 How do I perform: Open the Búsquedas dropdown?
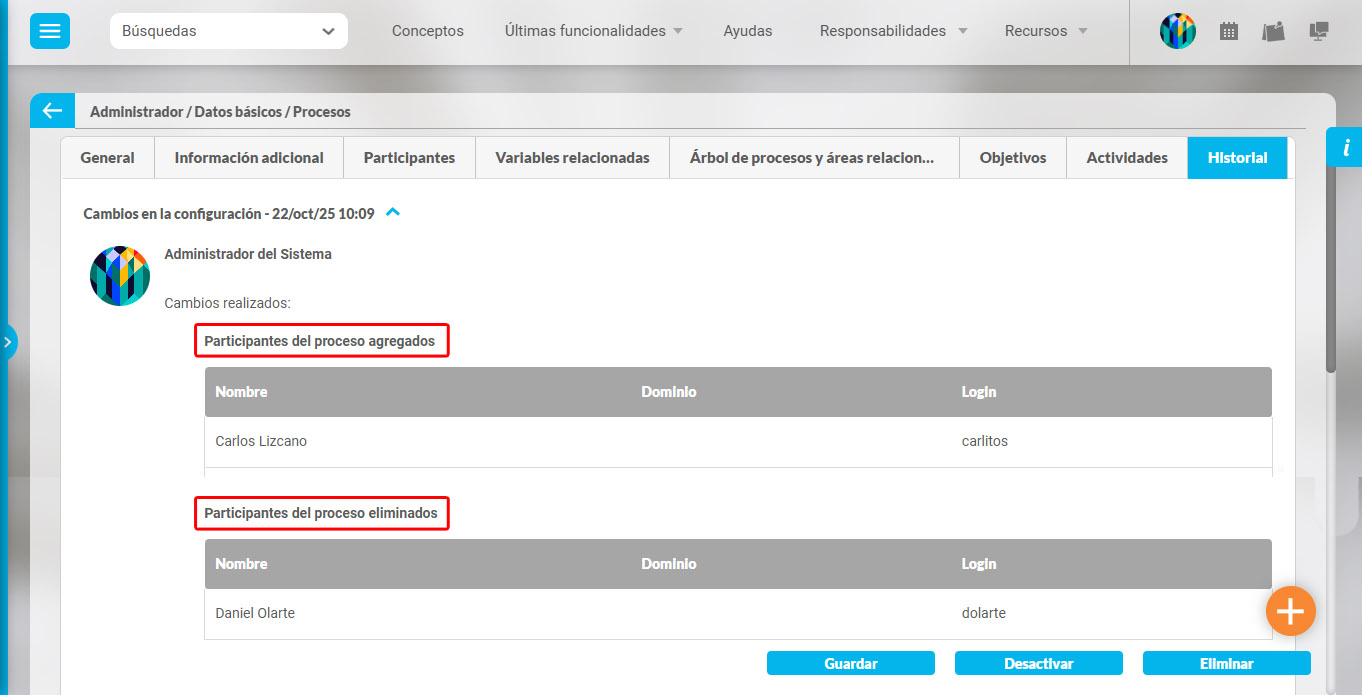point(228,31)
